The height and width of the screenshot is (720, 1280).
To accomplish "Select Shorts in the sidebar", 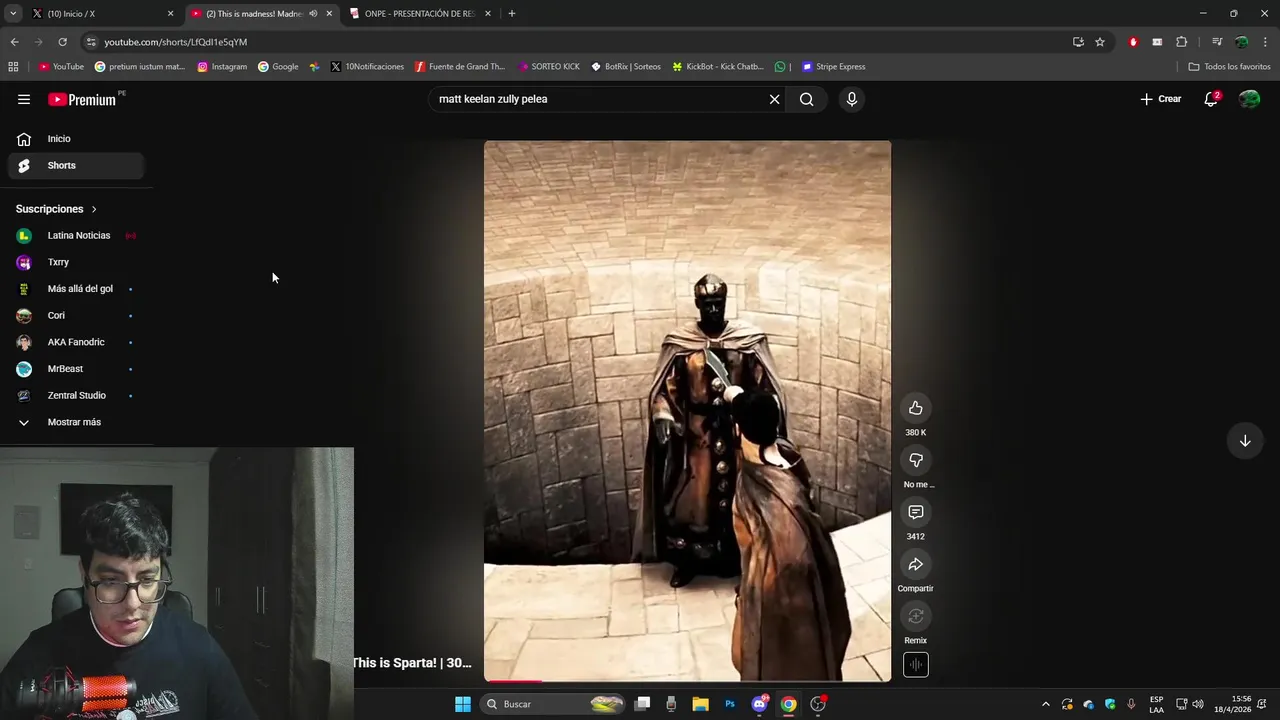I will (76, 166).
